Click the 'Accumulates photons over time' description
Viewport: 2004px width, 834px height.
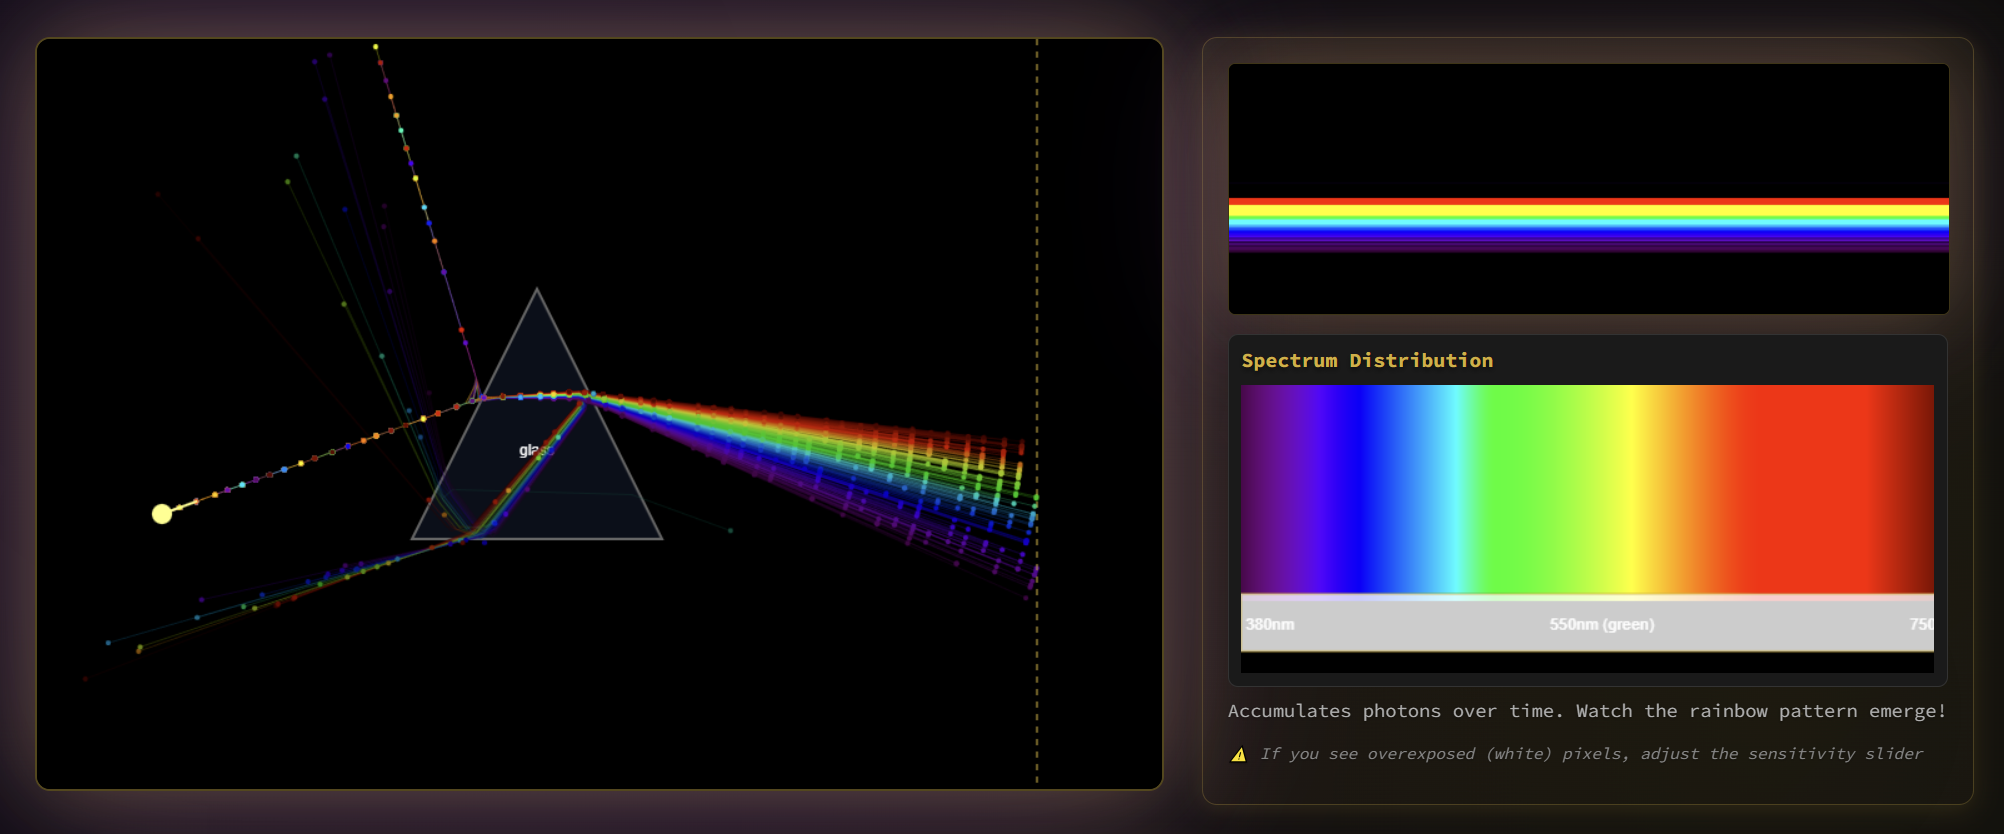1587,711
